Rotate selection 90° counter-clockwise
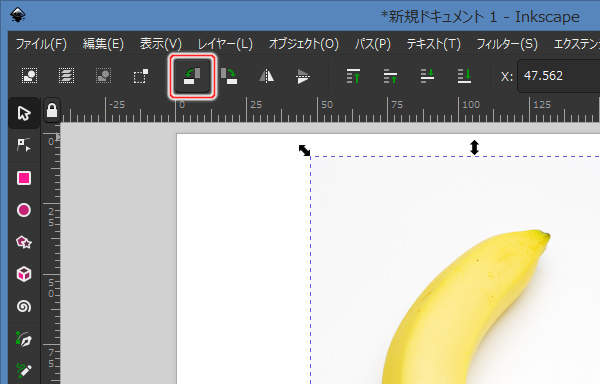The height and width of the screenshot is (384, 600). (x=192, y=76)
